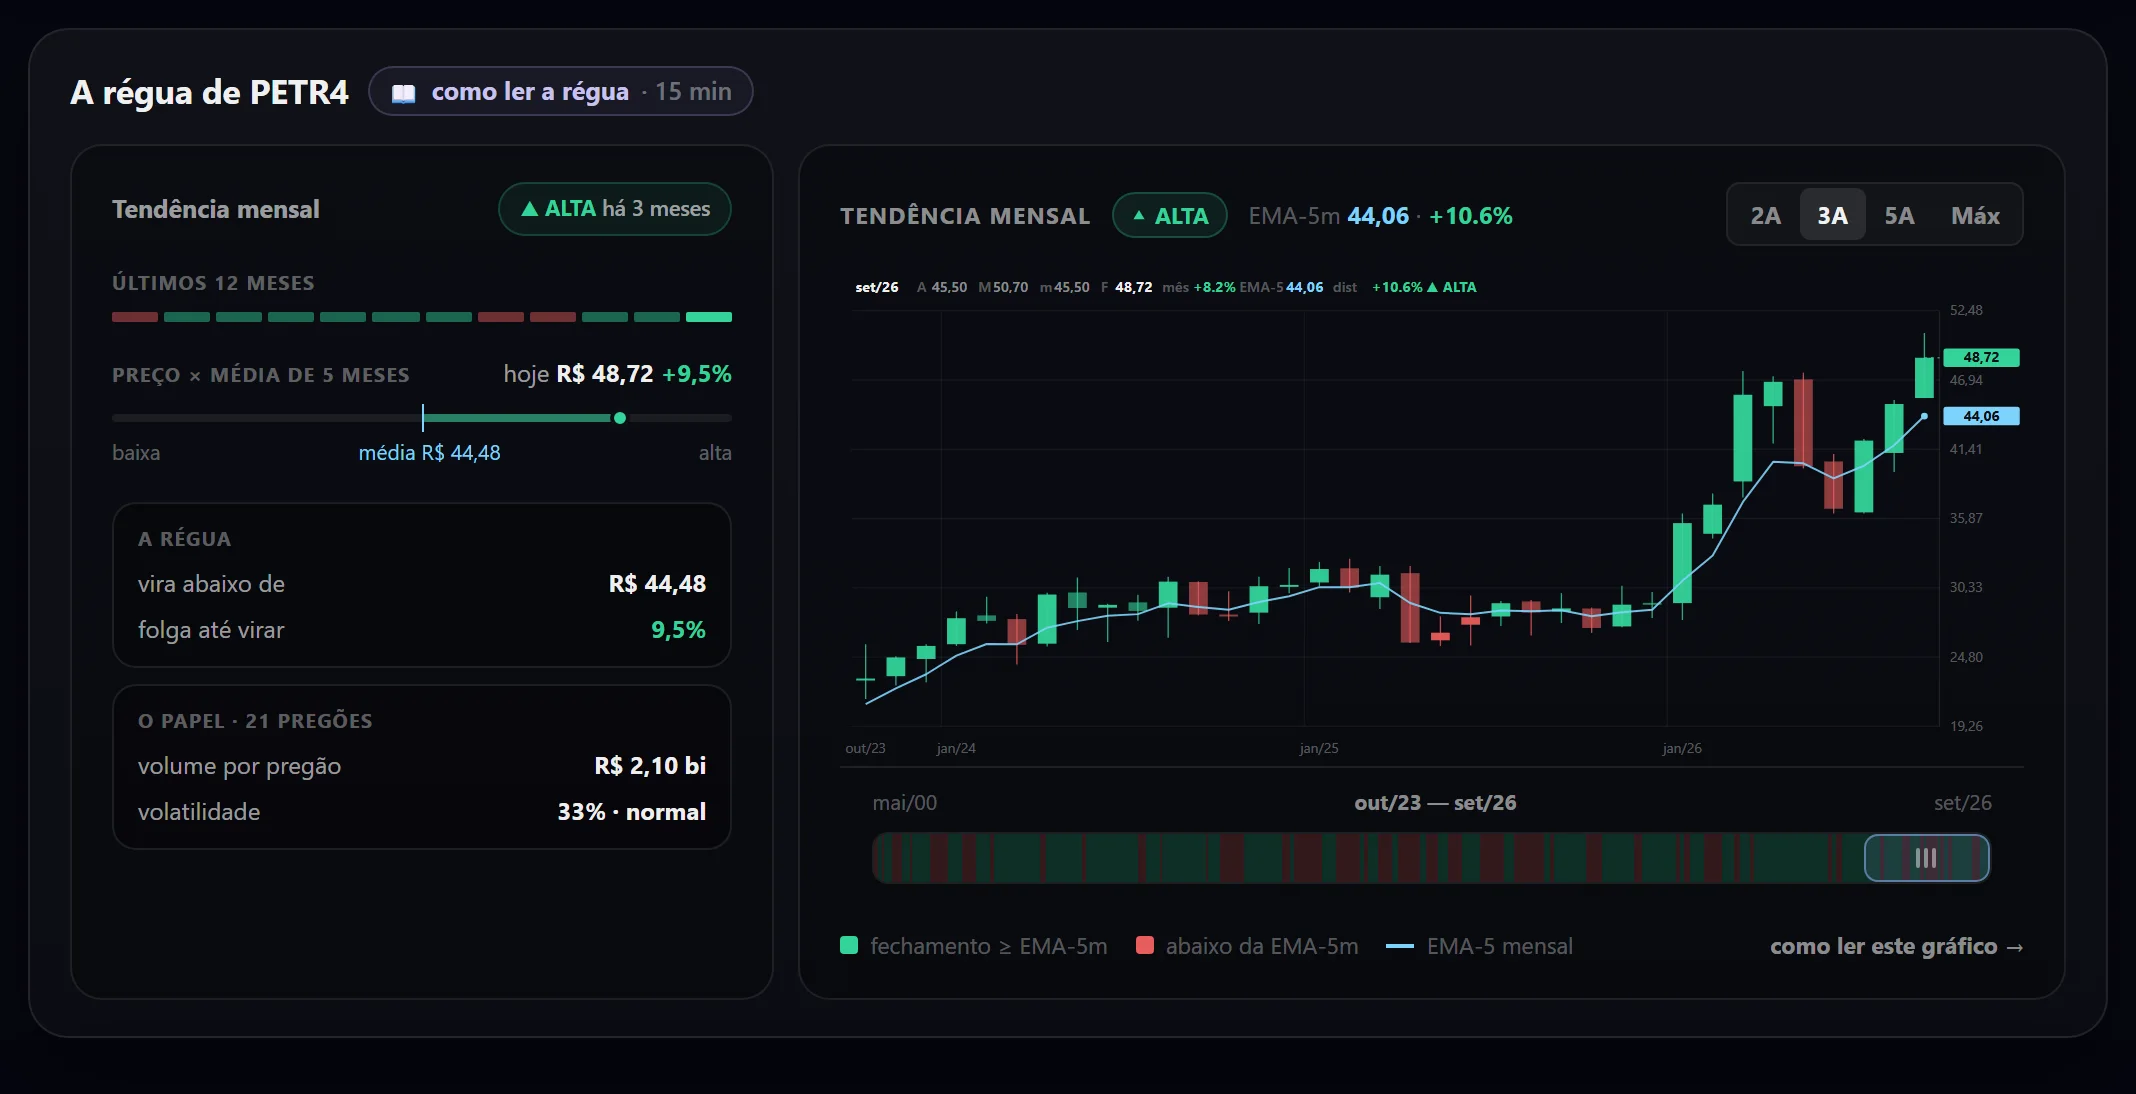
Task: Click the timeline range handle grip icon
Action: (1926, 858)
